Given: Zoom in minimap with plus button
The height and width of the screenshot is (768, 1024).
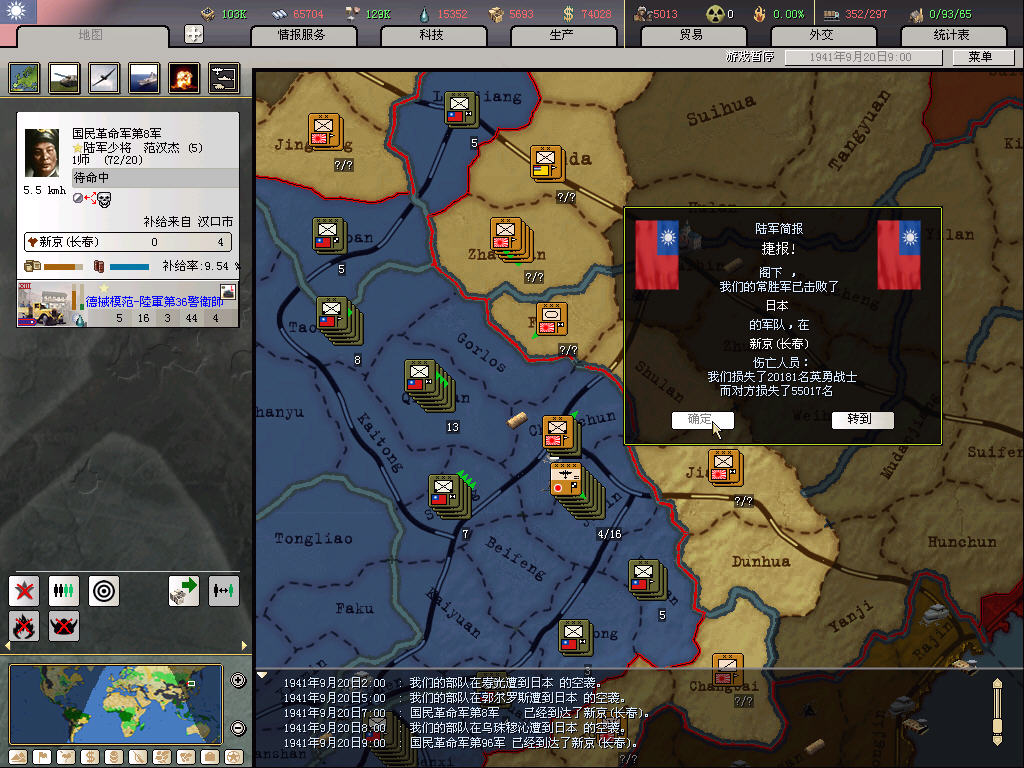Looking at the screenshot, I should [x=238, y=681].
